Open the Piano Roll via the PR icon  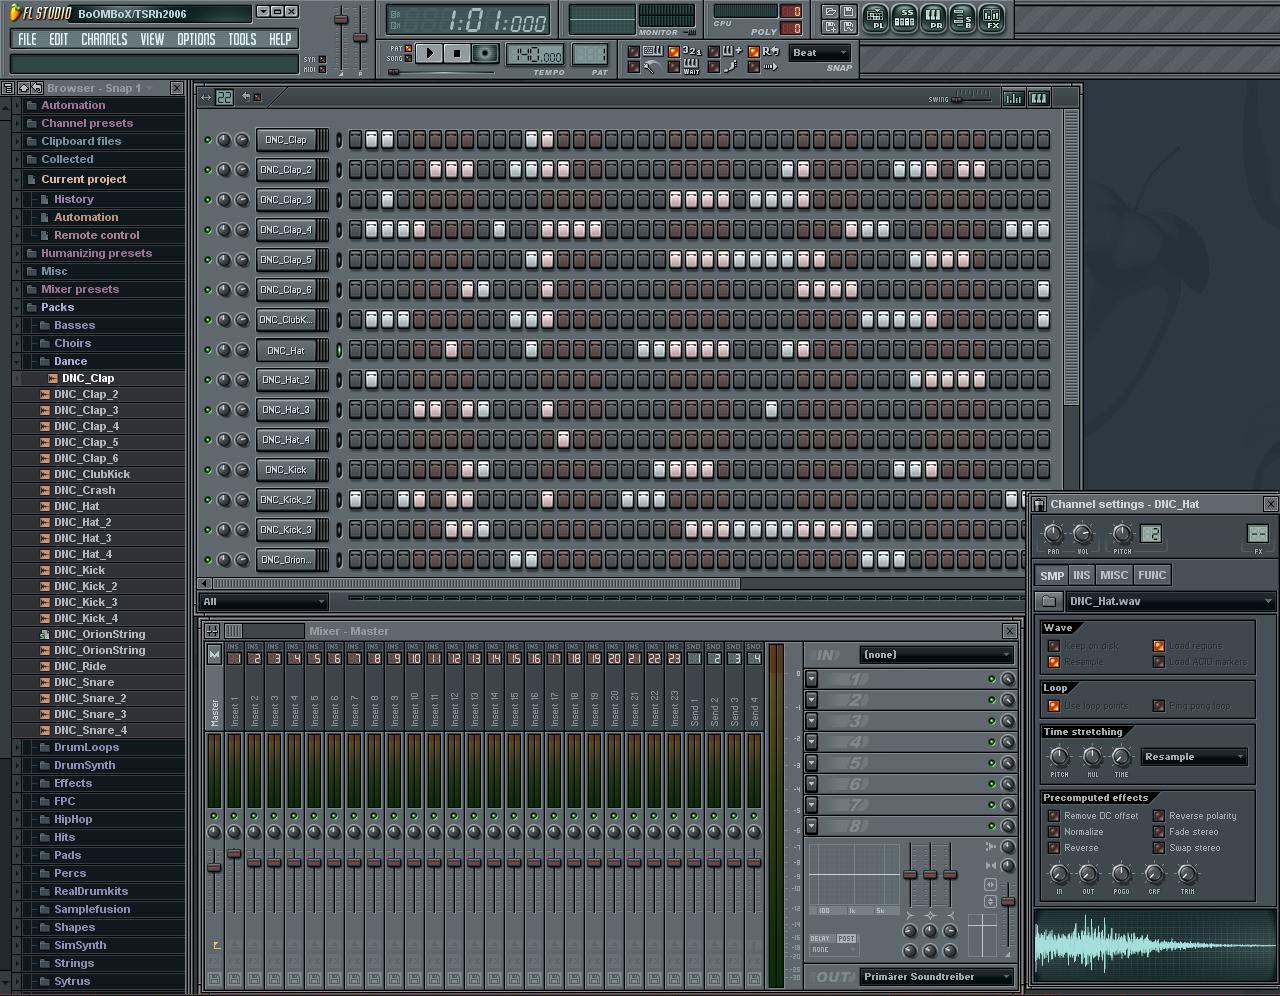(934, 17)
